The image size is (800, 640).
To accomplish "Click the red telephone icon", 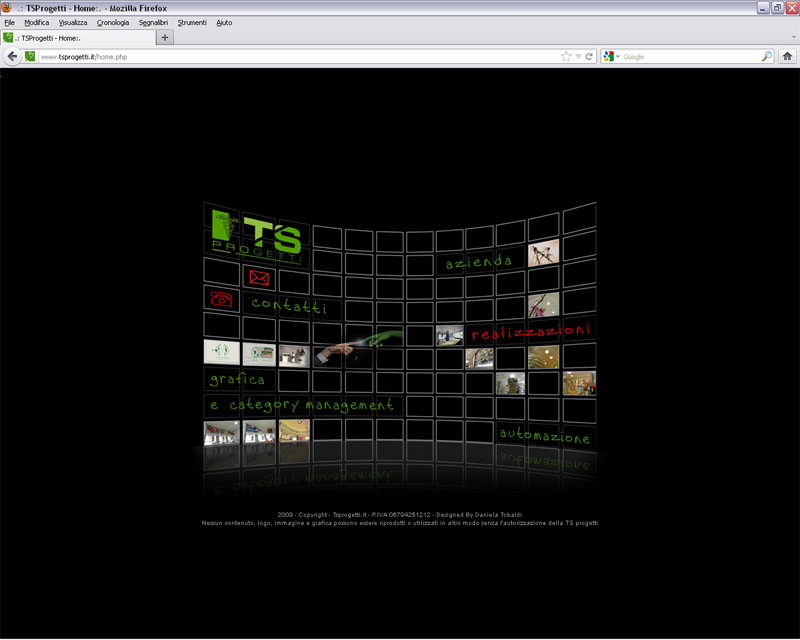I will click(221, 298).
